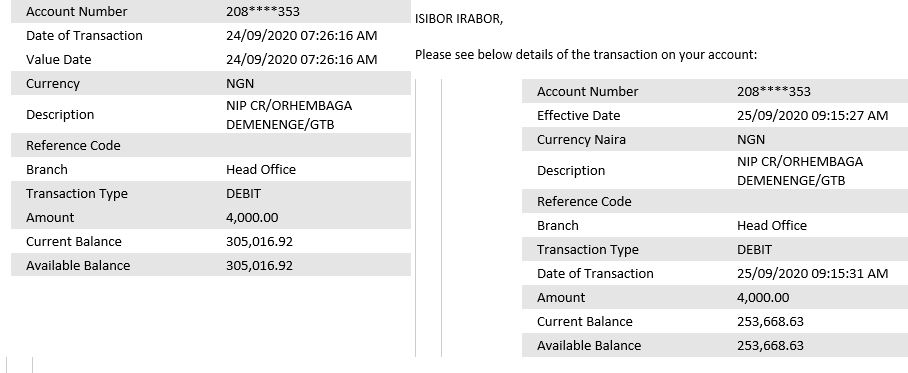Viewport: 908px width, 373px height.
Task: Click the Date of Transaction 24/09/2020 value
Action: coord(301,36)
